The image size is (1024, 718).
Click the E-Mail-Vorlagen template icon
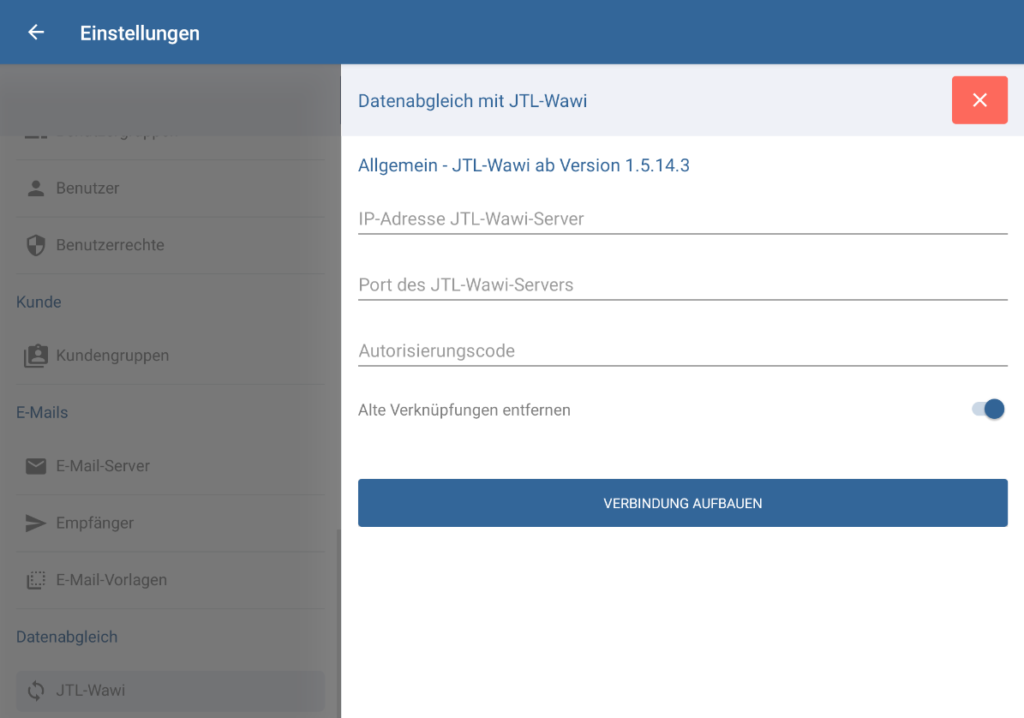[35, 580]
